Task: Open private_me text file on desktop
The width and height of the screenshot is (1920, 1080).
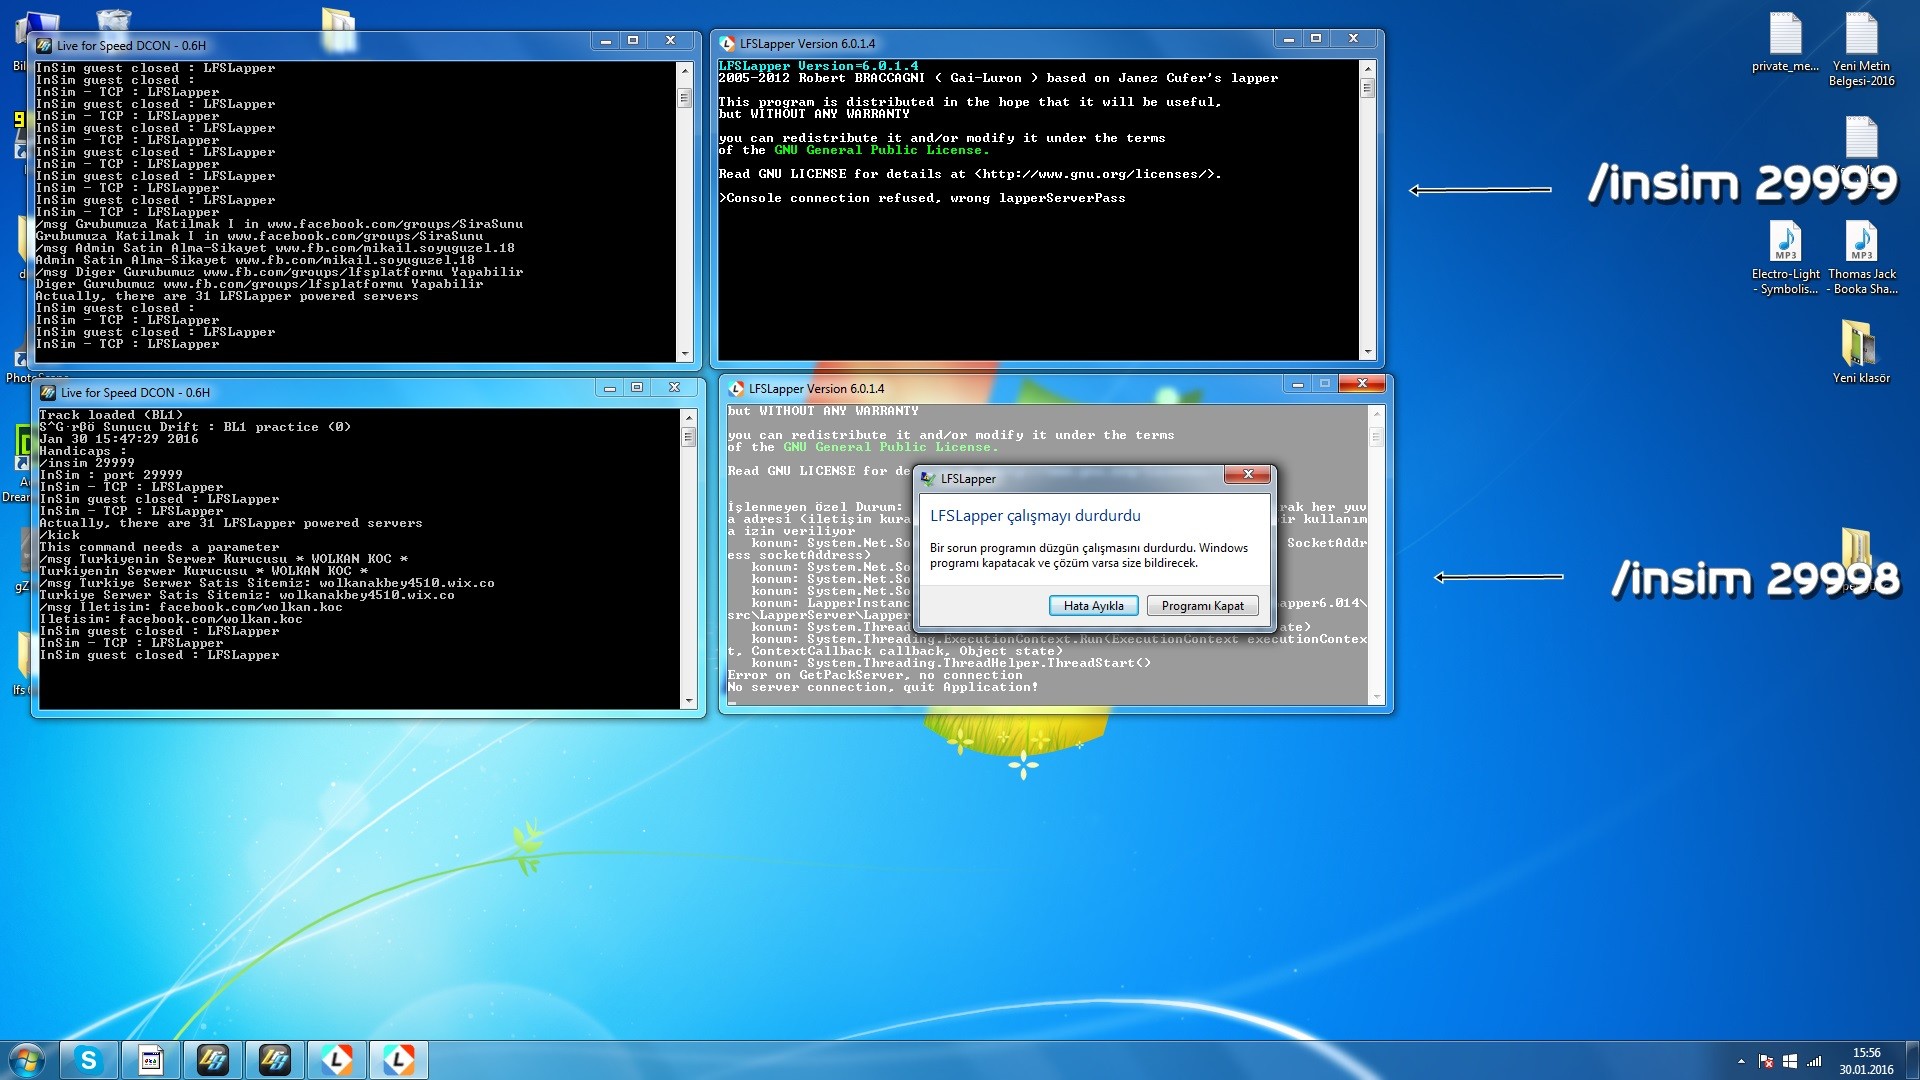Action: pos(1785,42)
